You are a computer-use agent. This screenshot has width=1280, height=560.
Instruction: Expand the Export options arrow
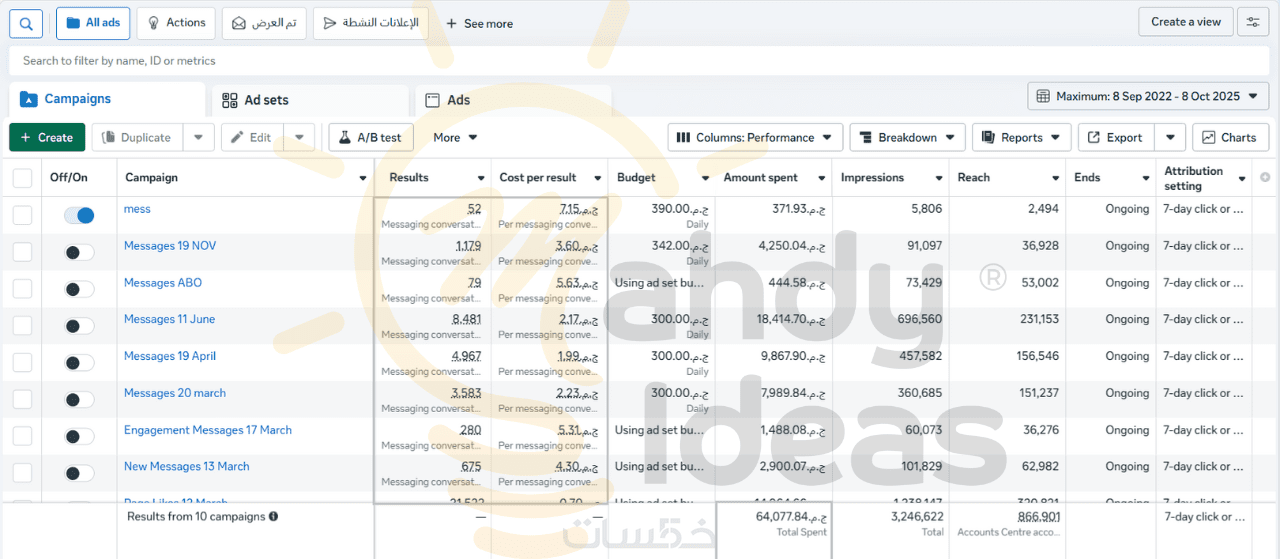click(x=1171, y=137)
